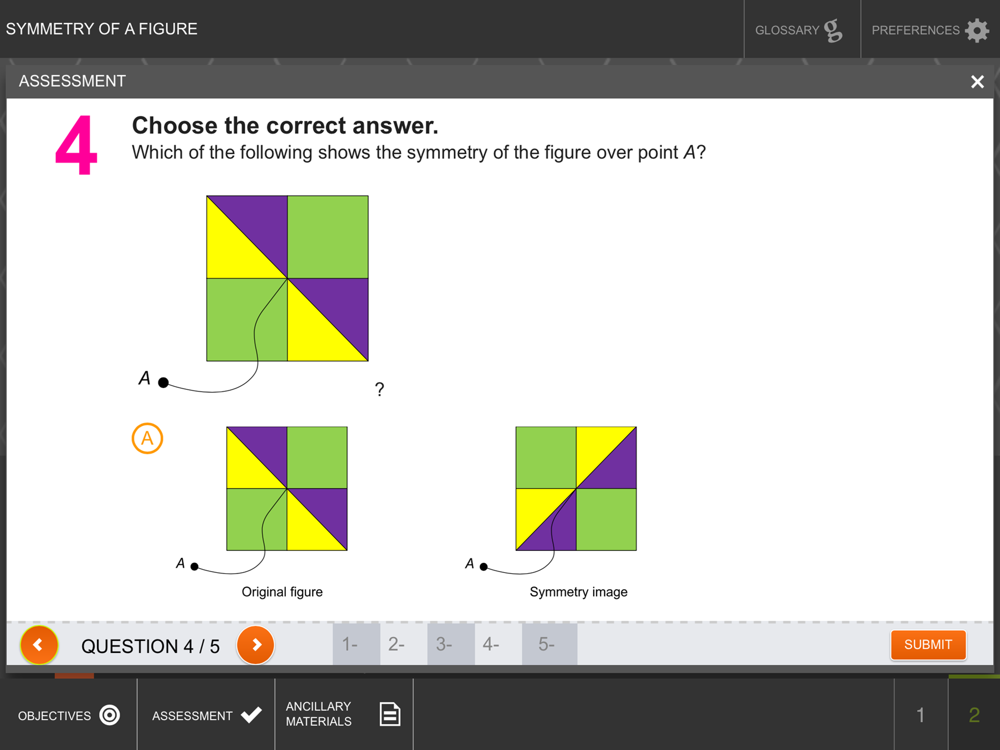Open Ancillary Materials document icon
1000x750 pixels.
[x=390, y=714]
